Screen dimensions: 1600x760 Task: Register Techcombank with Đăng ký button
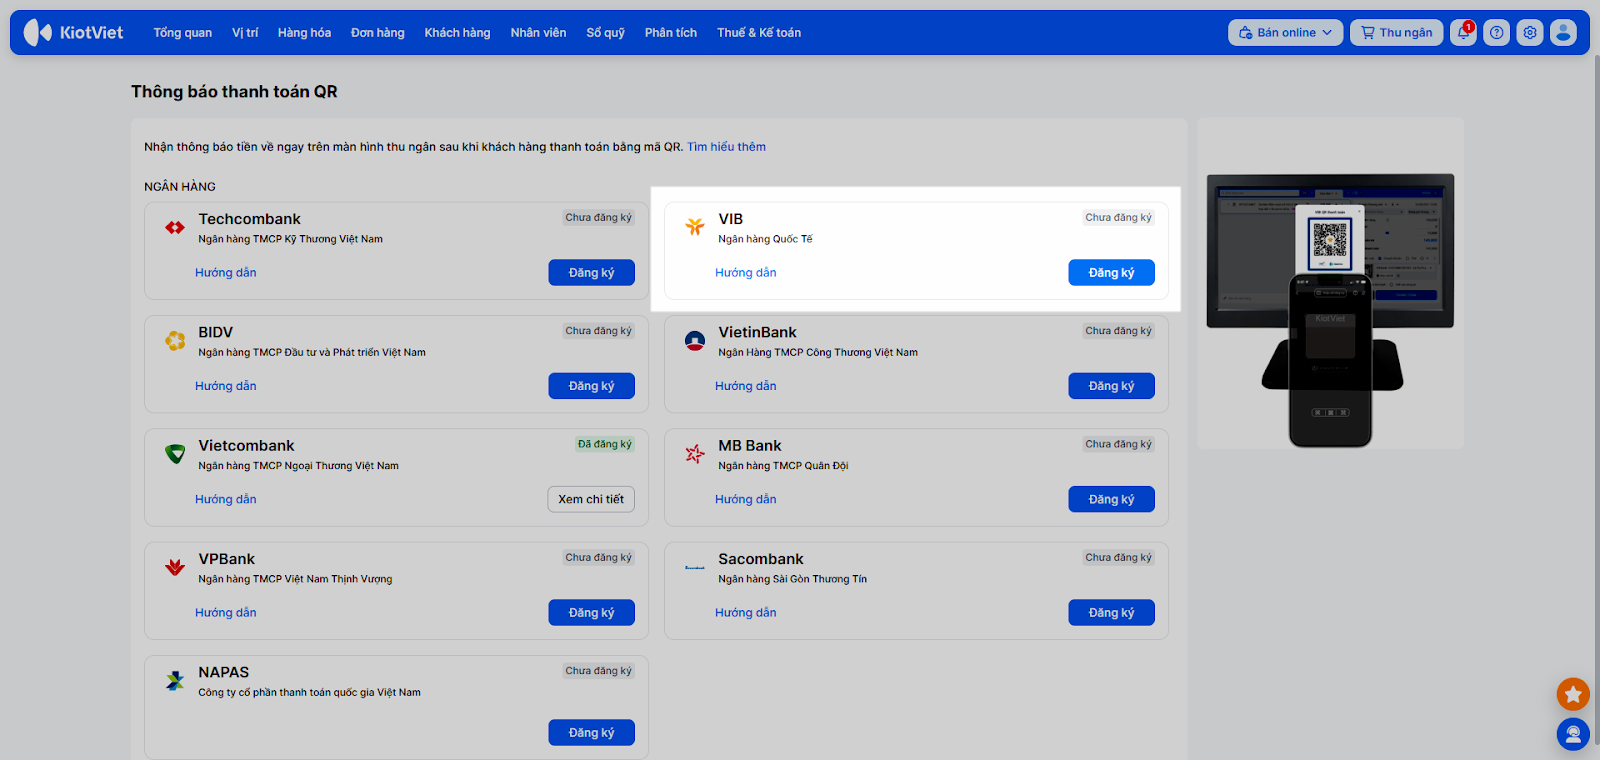click(x=591, y=273)
